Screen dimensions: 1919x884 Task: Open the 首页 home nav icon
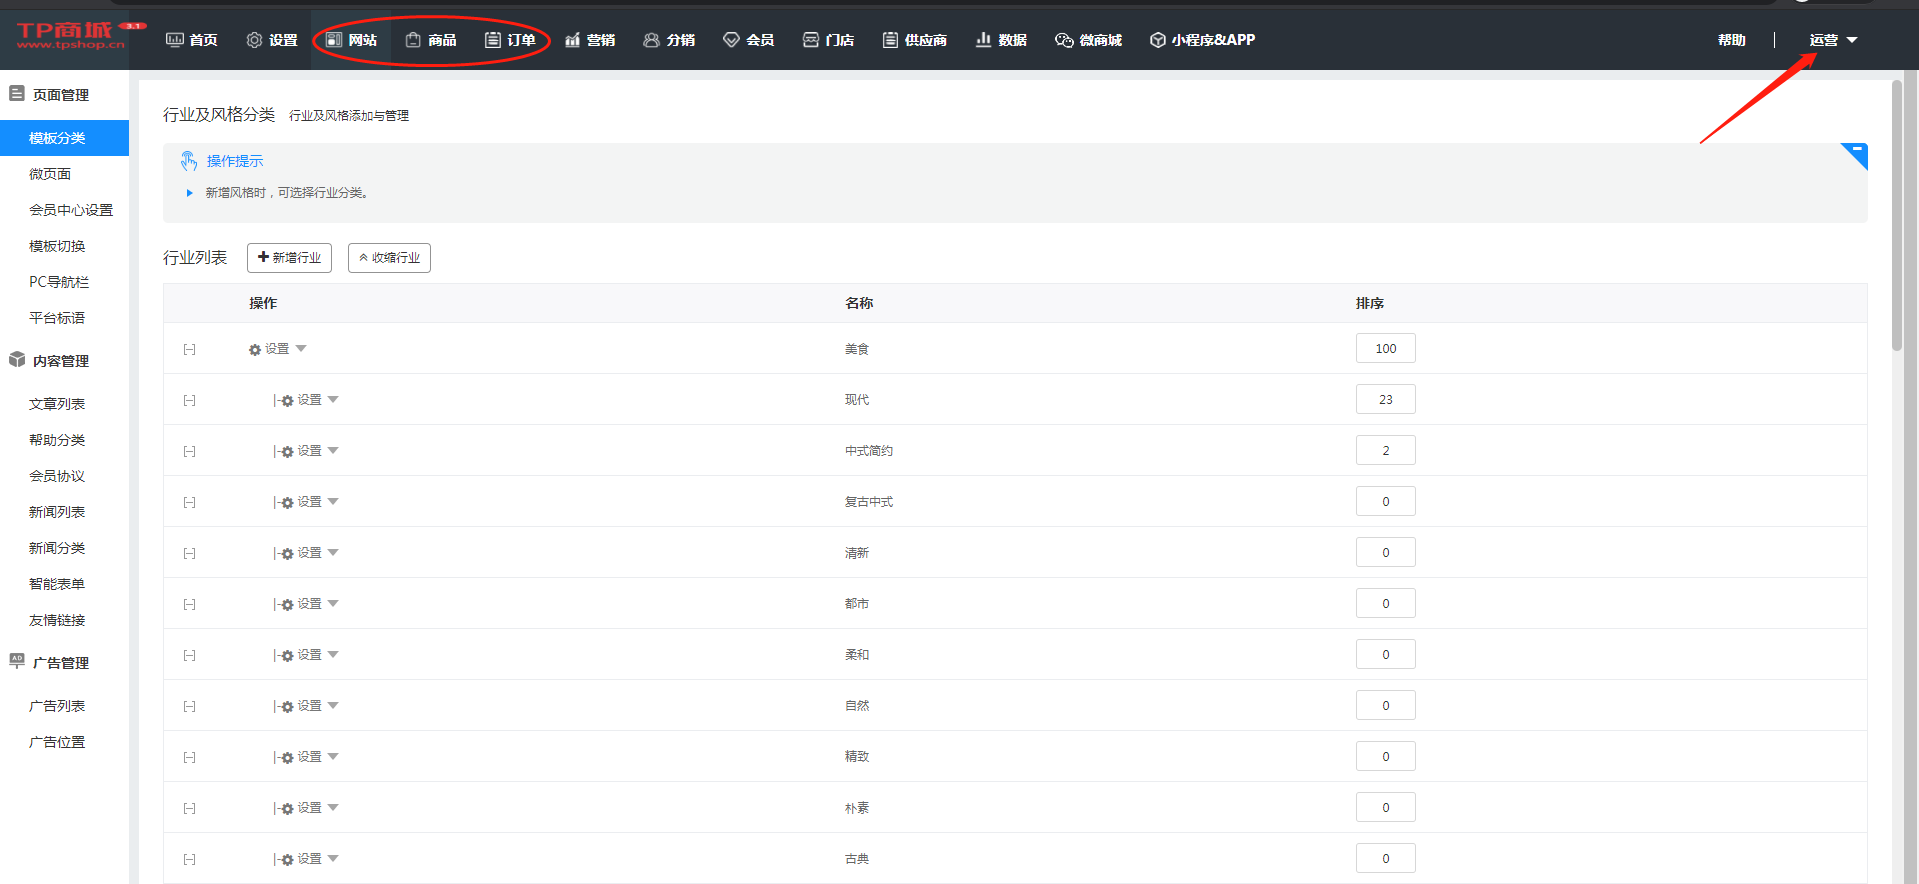175,40
